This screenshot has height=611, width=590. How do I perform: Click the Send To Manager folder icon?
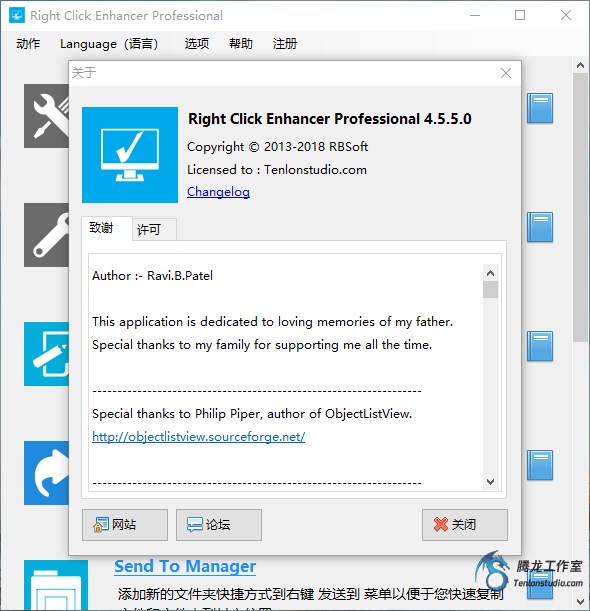(x=56, y=585)
